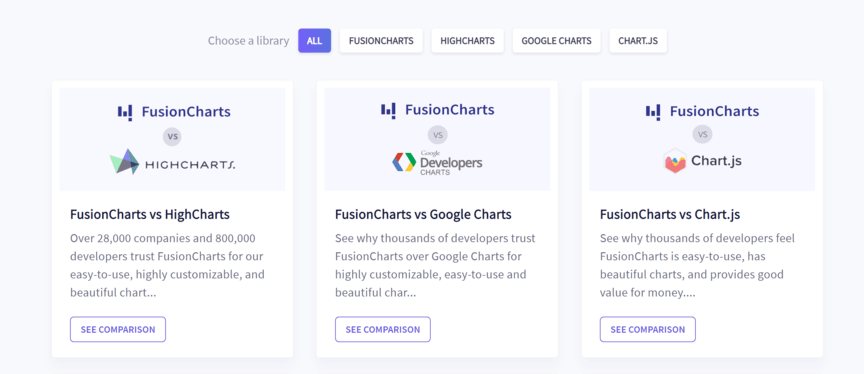Image resolution: width=864 pixels, height=374 pixels.
Task: Click FusionCharts logo in the Google Charts card
Action: pos(438,110)
